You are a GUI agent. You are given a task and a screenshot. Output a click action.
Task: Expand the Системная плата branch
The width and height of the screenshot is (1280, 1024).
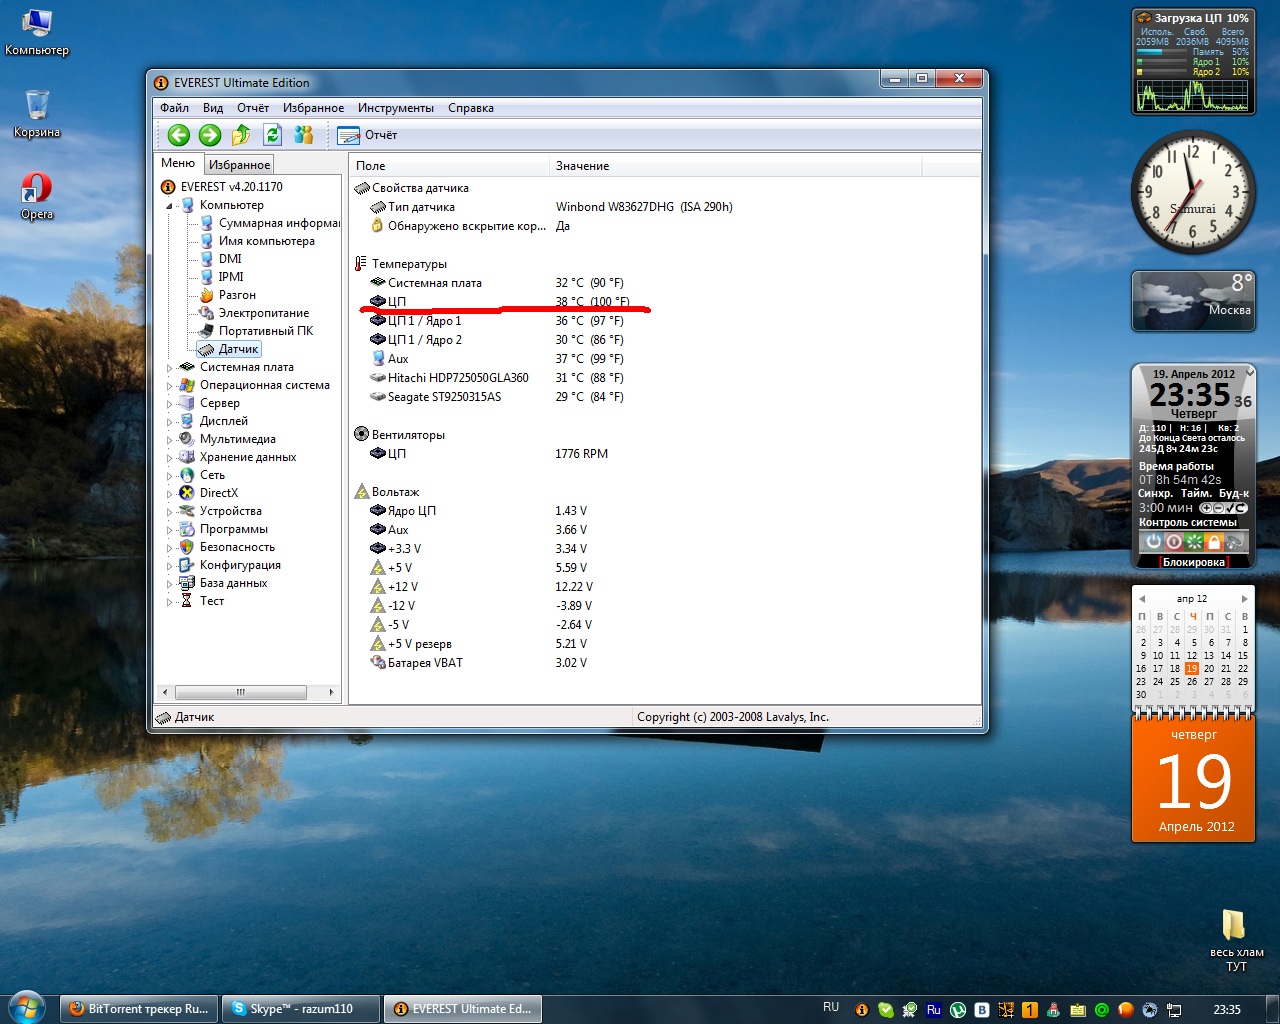pos(169,368)
